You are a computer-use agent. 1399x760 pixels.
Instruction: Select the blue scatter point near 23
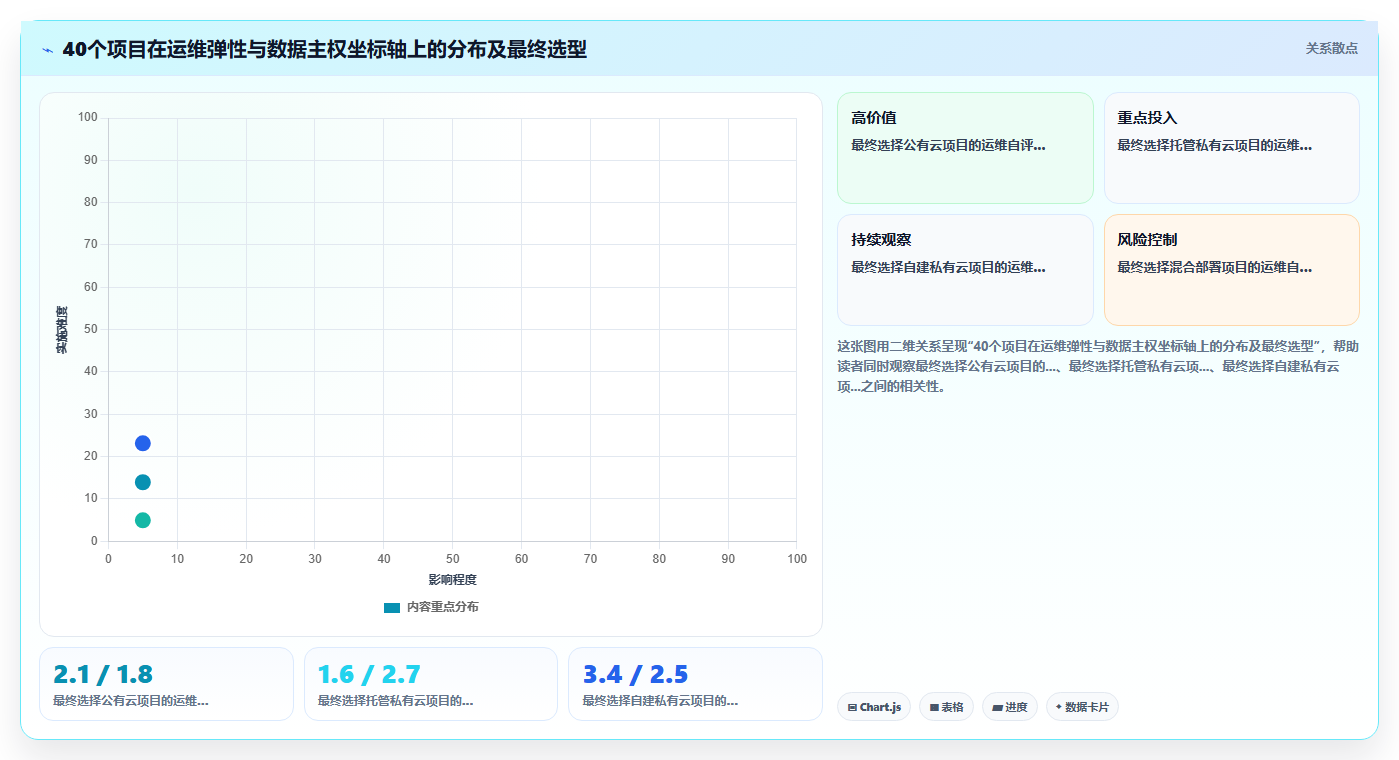point(143,443)
